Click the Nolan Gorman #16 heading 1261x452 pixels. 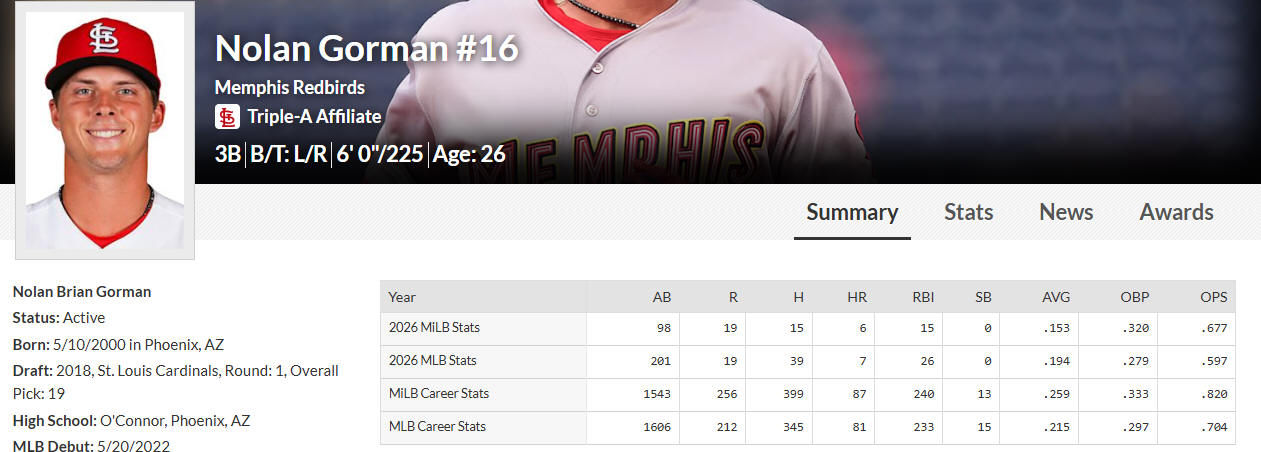367,48
